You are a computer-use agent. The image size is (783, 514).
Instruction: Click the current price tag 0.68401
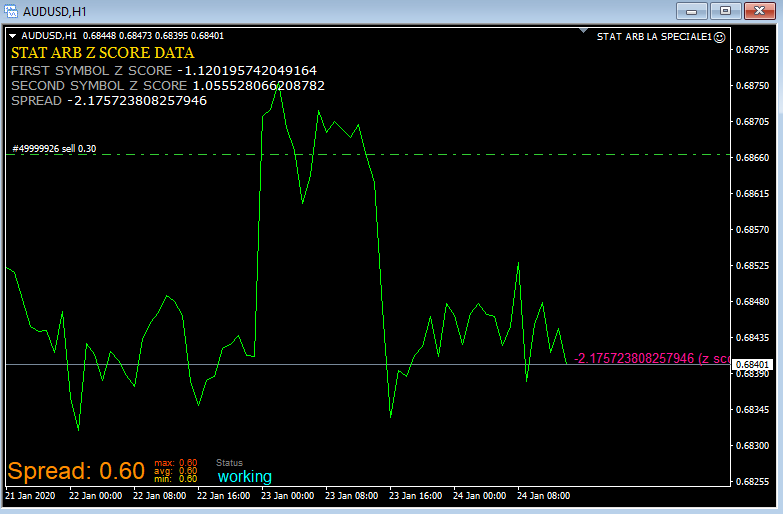click(x=752, y=365)
